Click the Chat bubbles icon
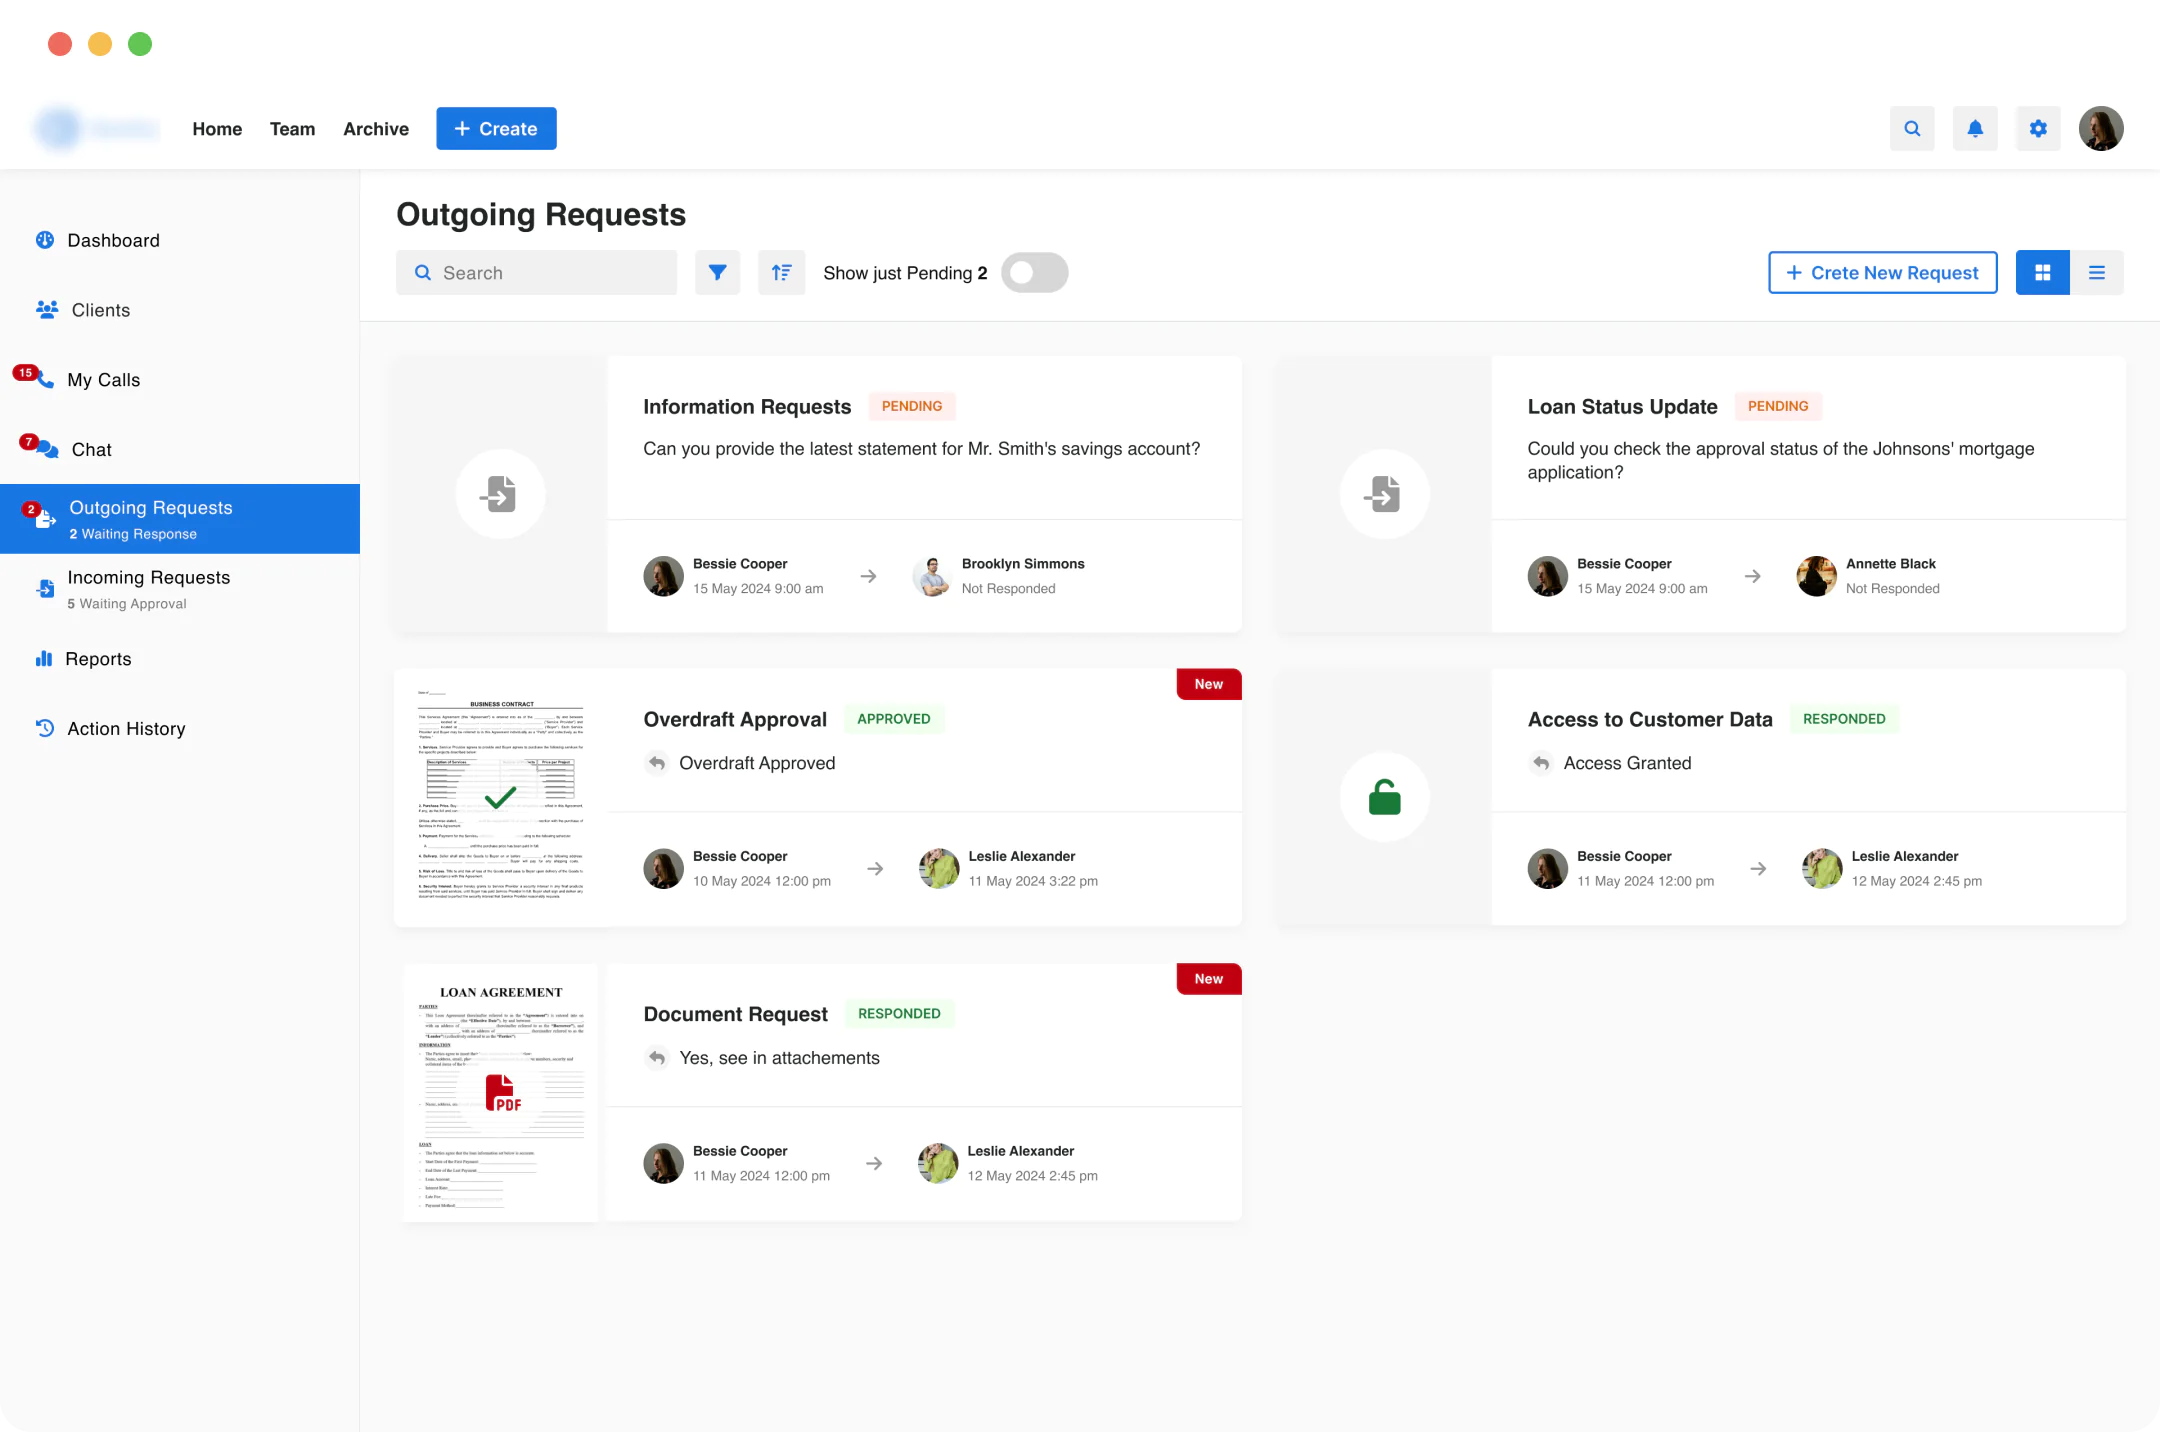This screenshot has width=2160, height=1432. tap(47, 450)
